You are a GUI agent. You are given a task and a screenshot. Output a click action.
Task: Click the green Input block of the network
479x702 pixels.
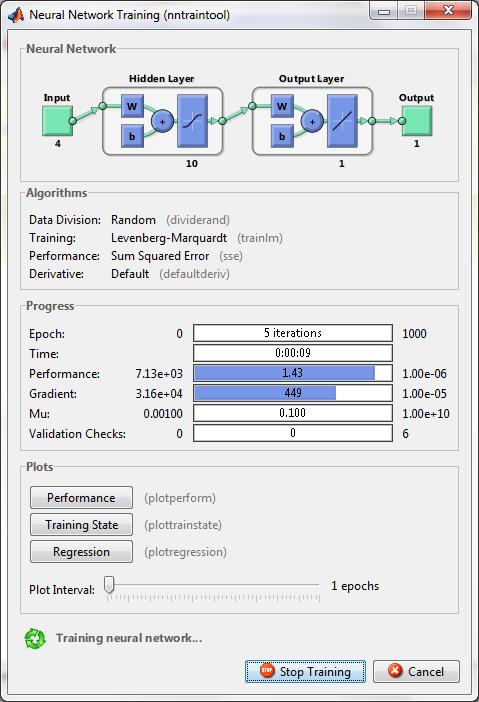click(57, 120)
